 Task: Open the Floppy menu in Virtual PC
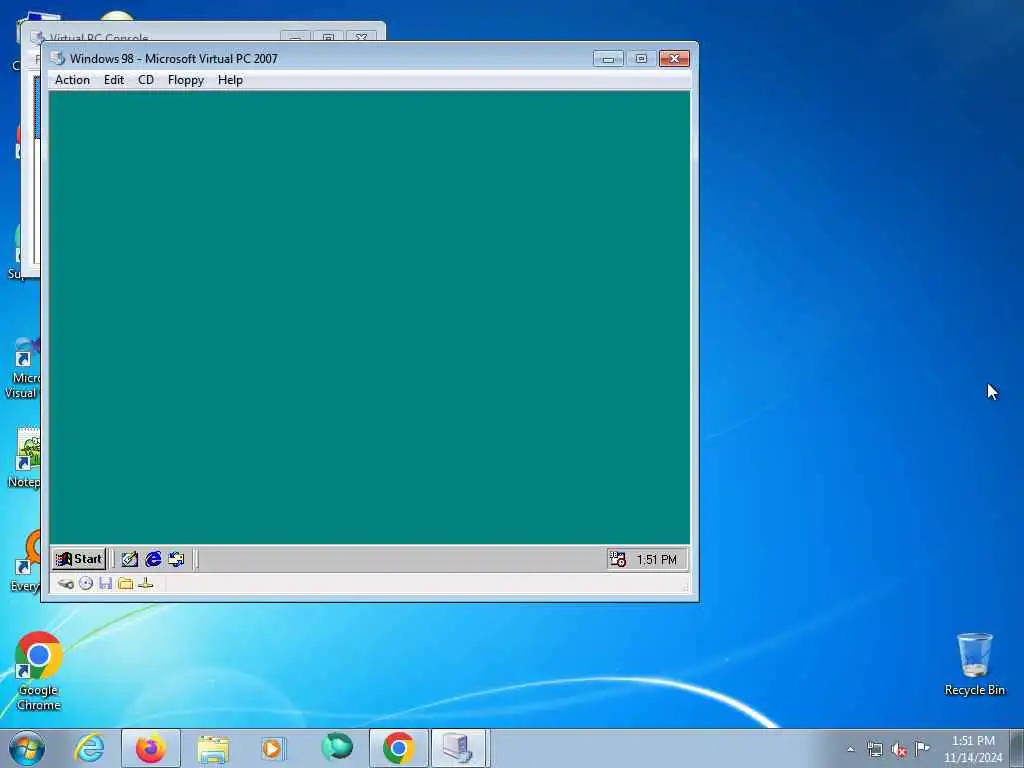(185, 80)
